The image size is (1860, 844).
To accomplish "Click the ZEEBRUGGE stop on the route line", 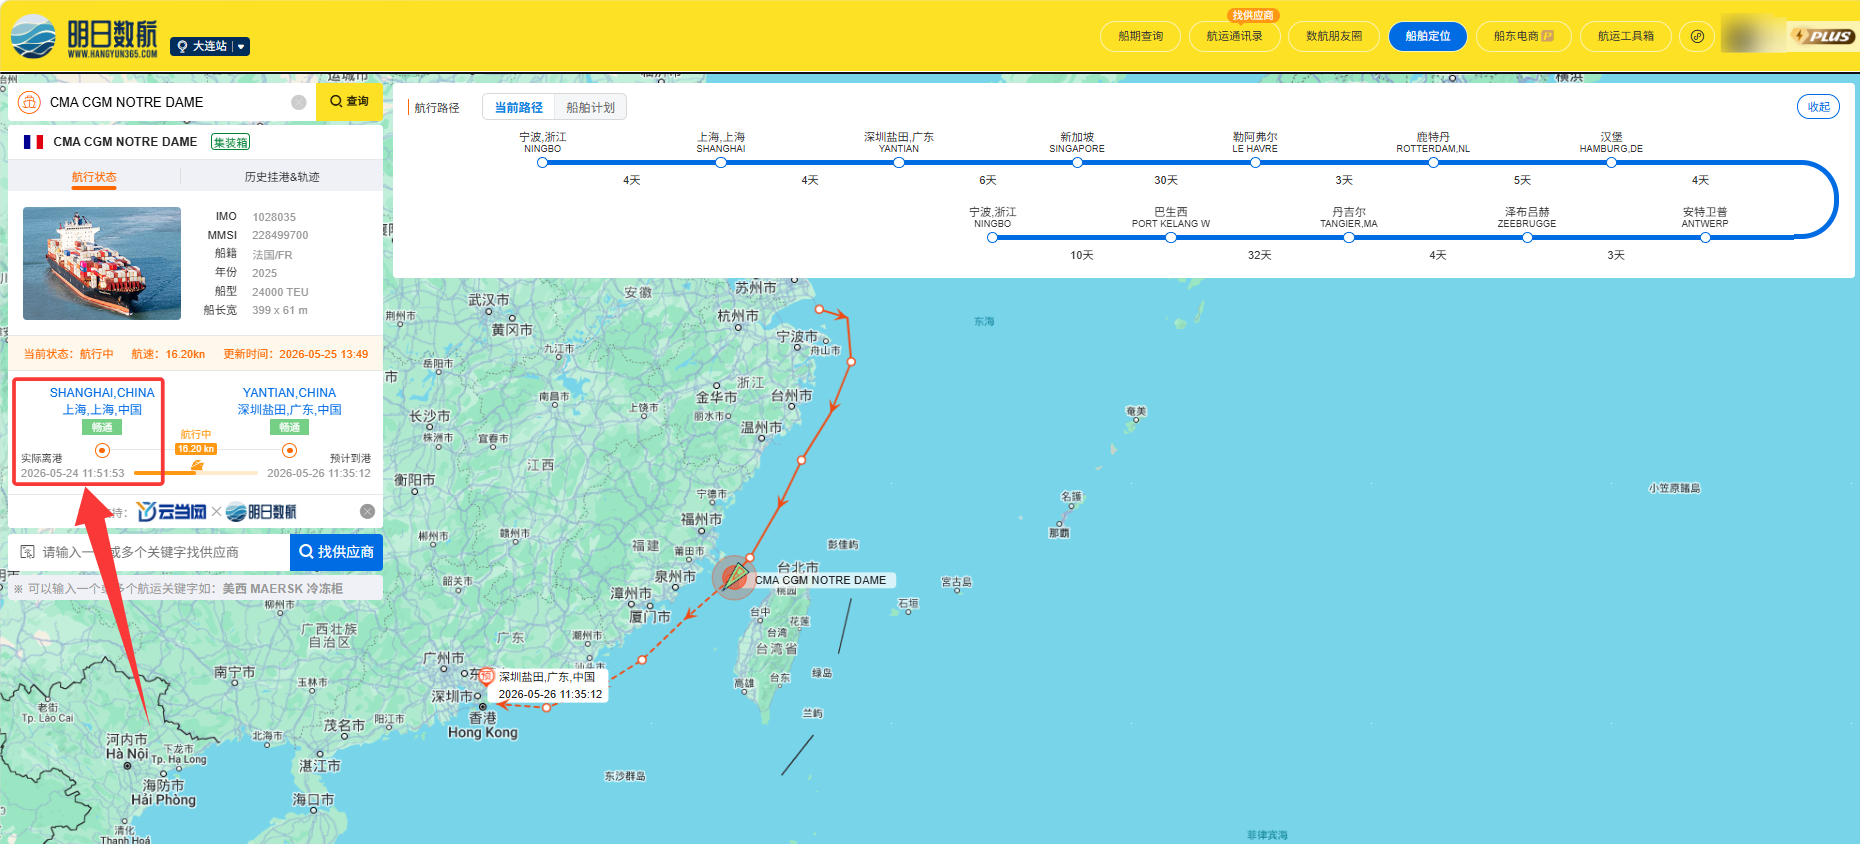I will [1527, 237].
